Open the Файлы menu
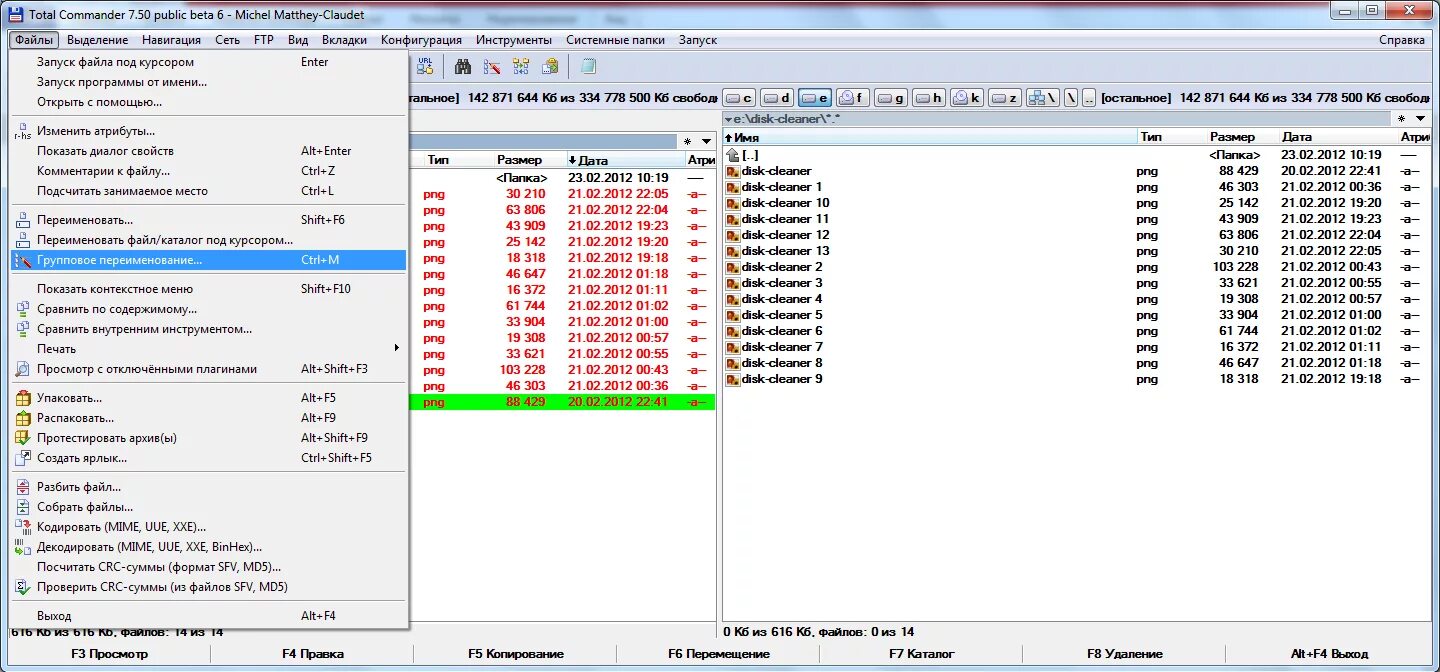Screen dimensions: 1440x672 coord(35,40)
